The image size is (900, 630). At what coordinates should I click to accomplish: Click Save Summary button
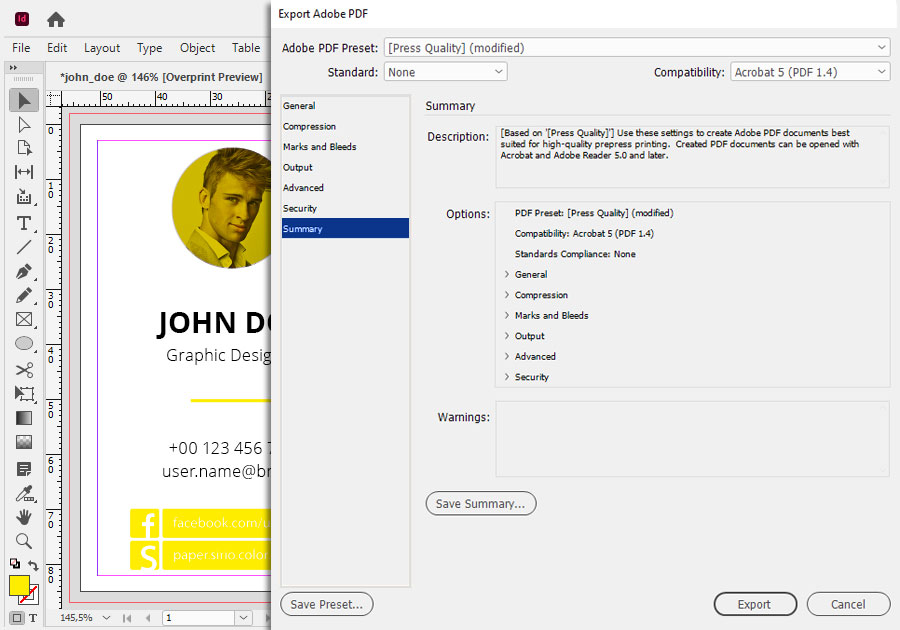click(x=480, y=503)
